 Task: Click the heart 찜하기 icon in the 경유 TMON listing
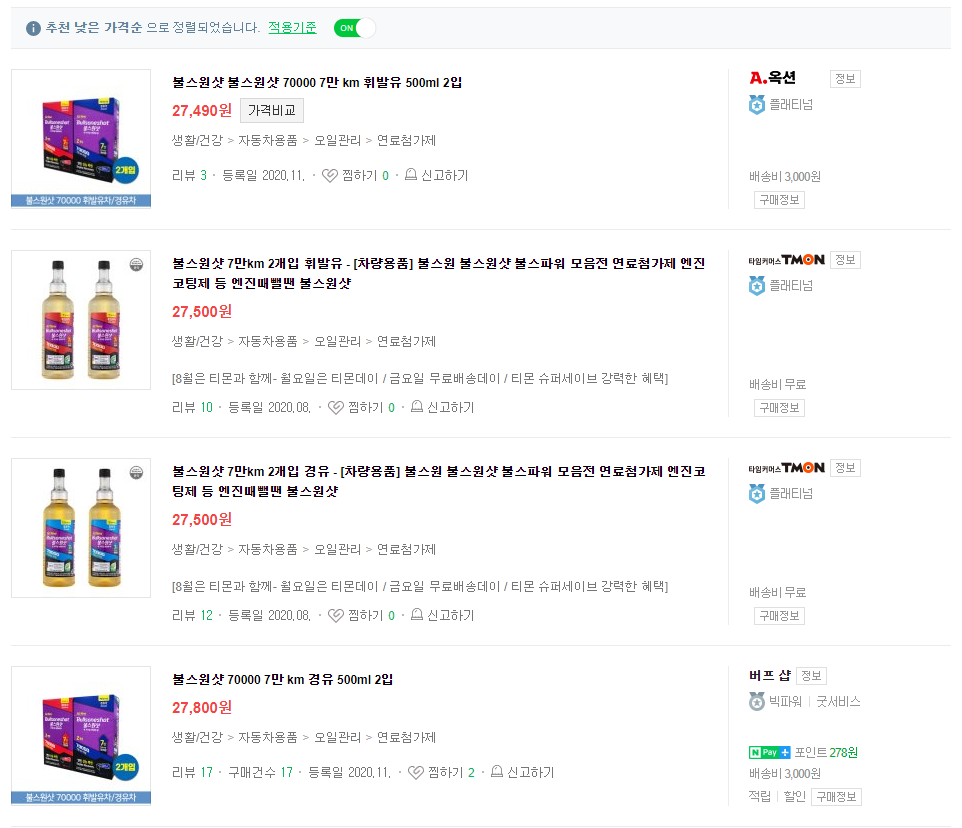pyautogui.click(x=336, y=615)
